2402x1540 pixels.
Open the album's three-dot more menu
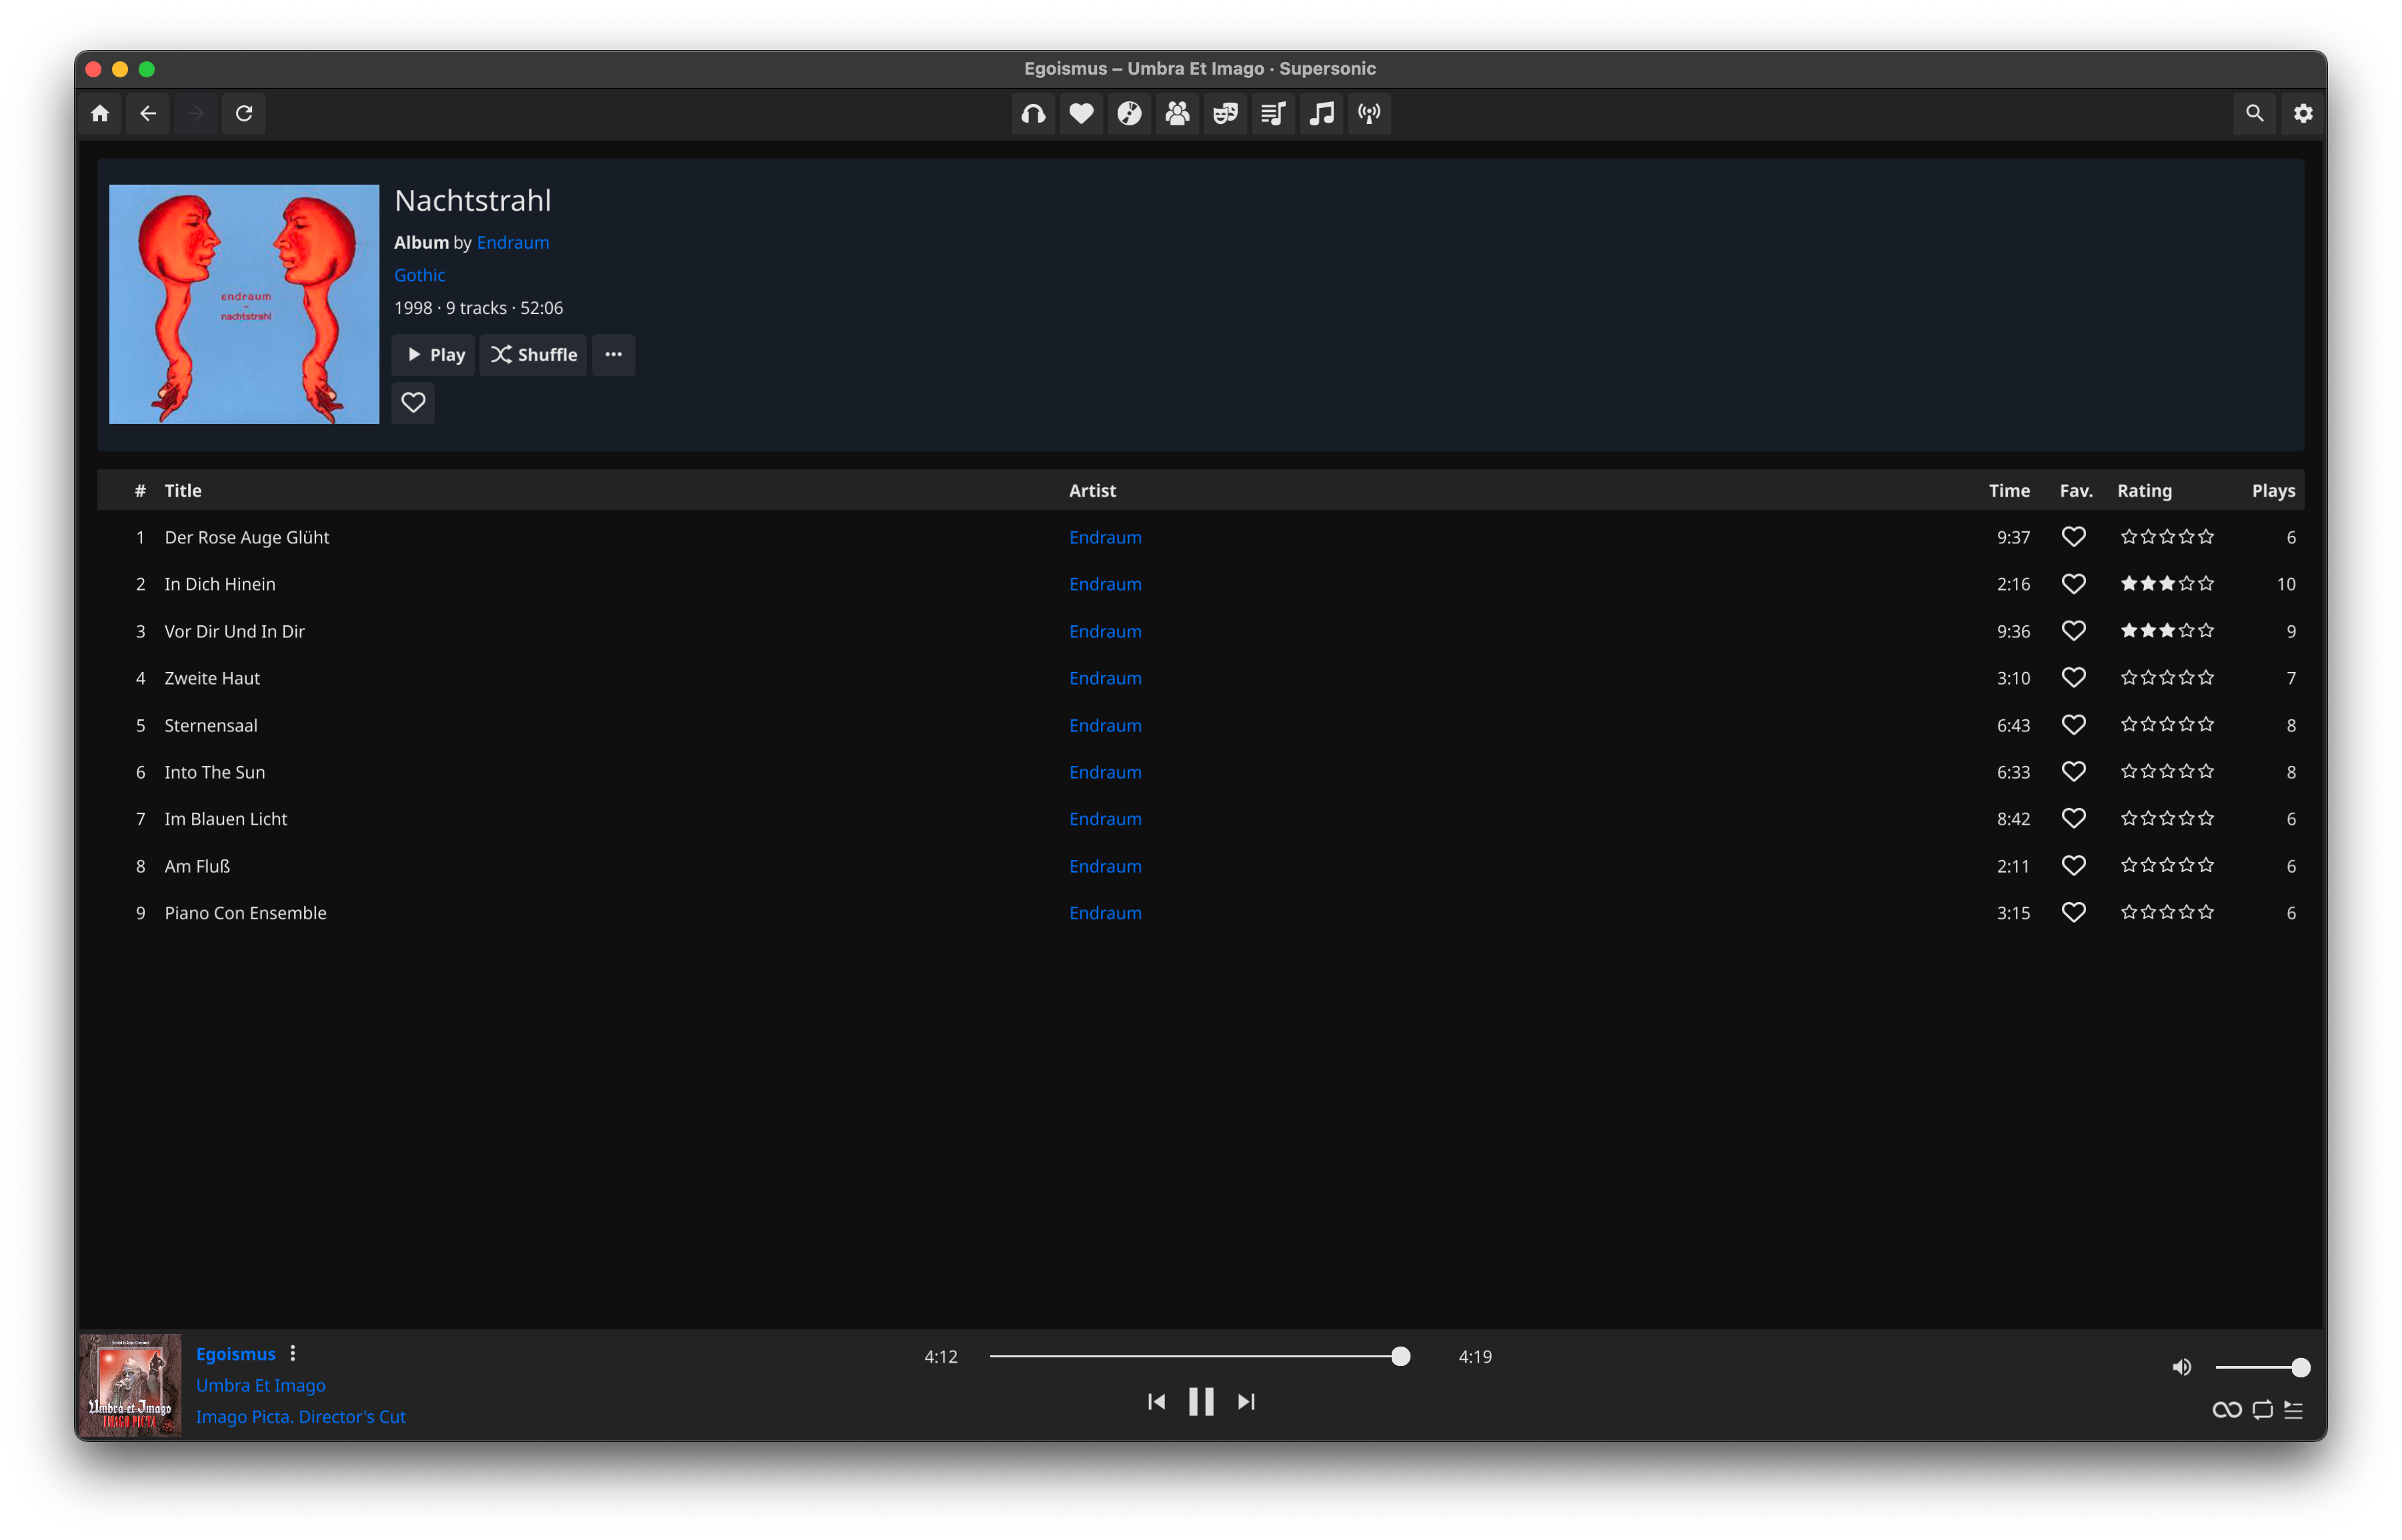click(613, 354)
